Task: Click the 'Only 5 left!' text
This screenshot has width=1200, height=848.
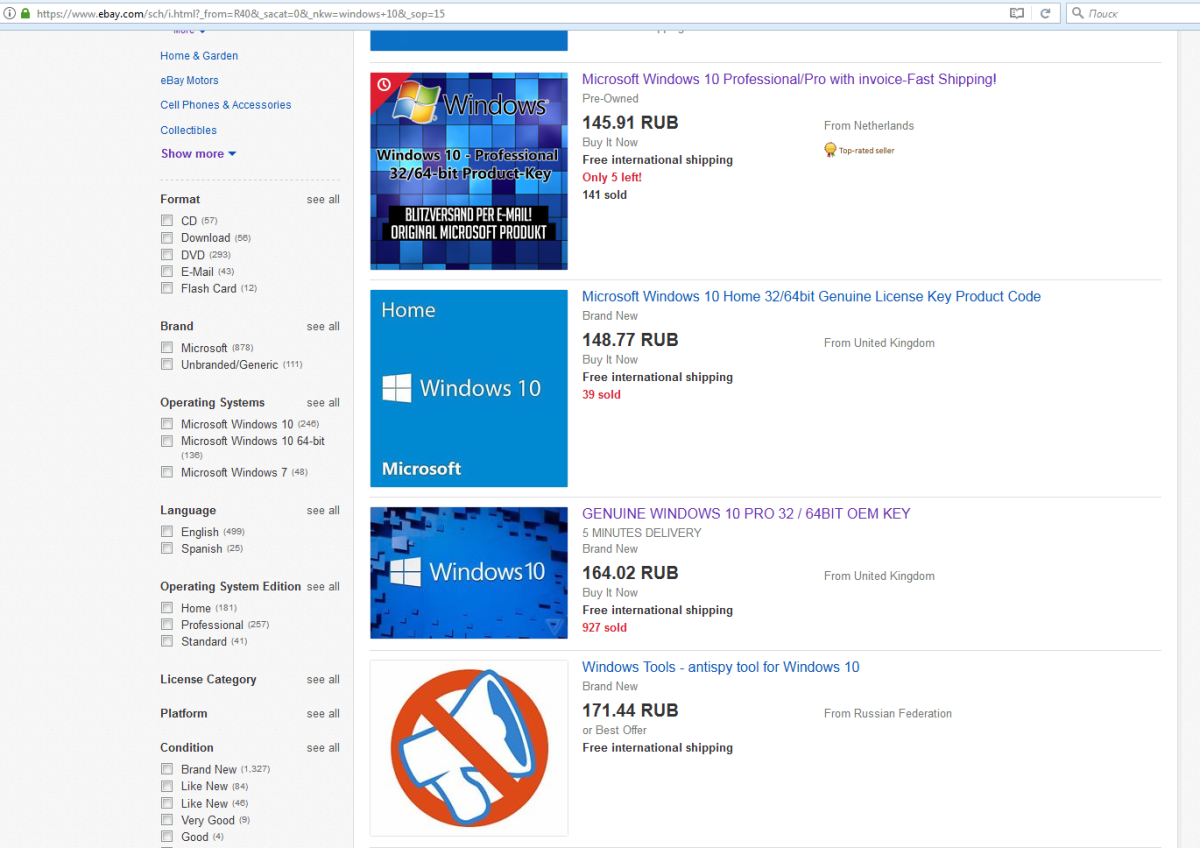Action: 612,177
